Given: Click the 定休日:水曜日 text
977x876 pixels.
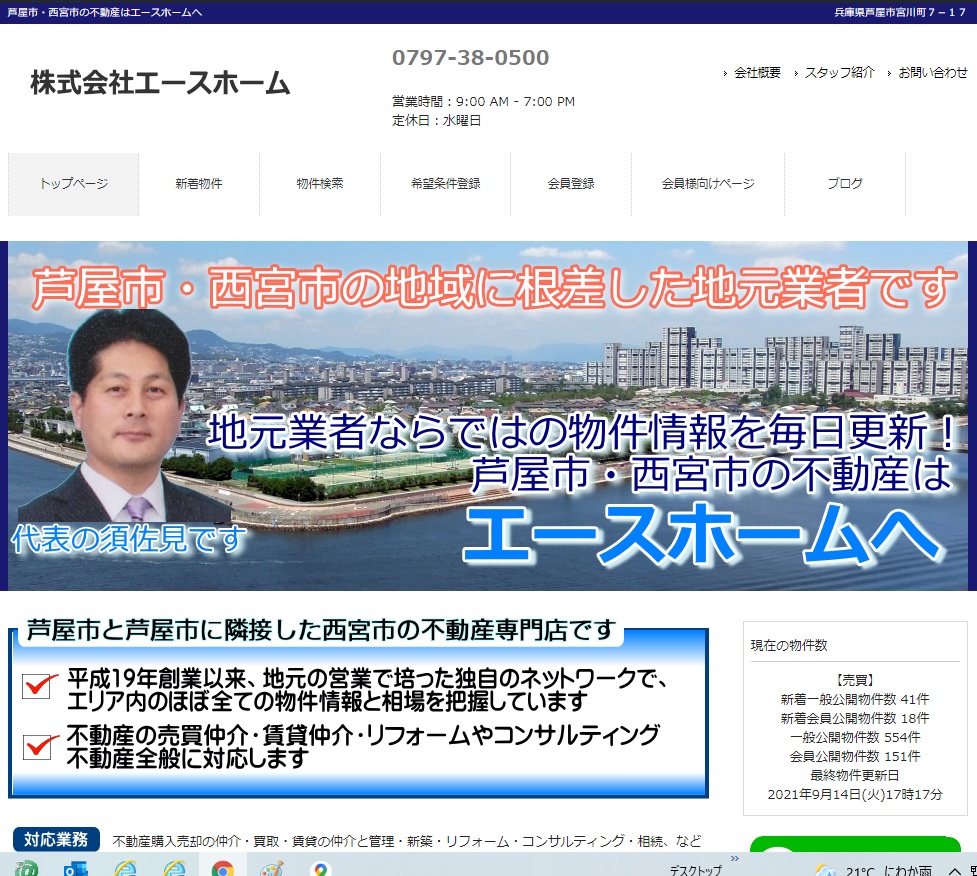Looking at the screenshot, I should [436, 121].
